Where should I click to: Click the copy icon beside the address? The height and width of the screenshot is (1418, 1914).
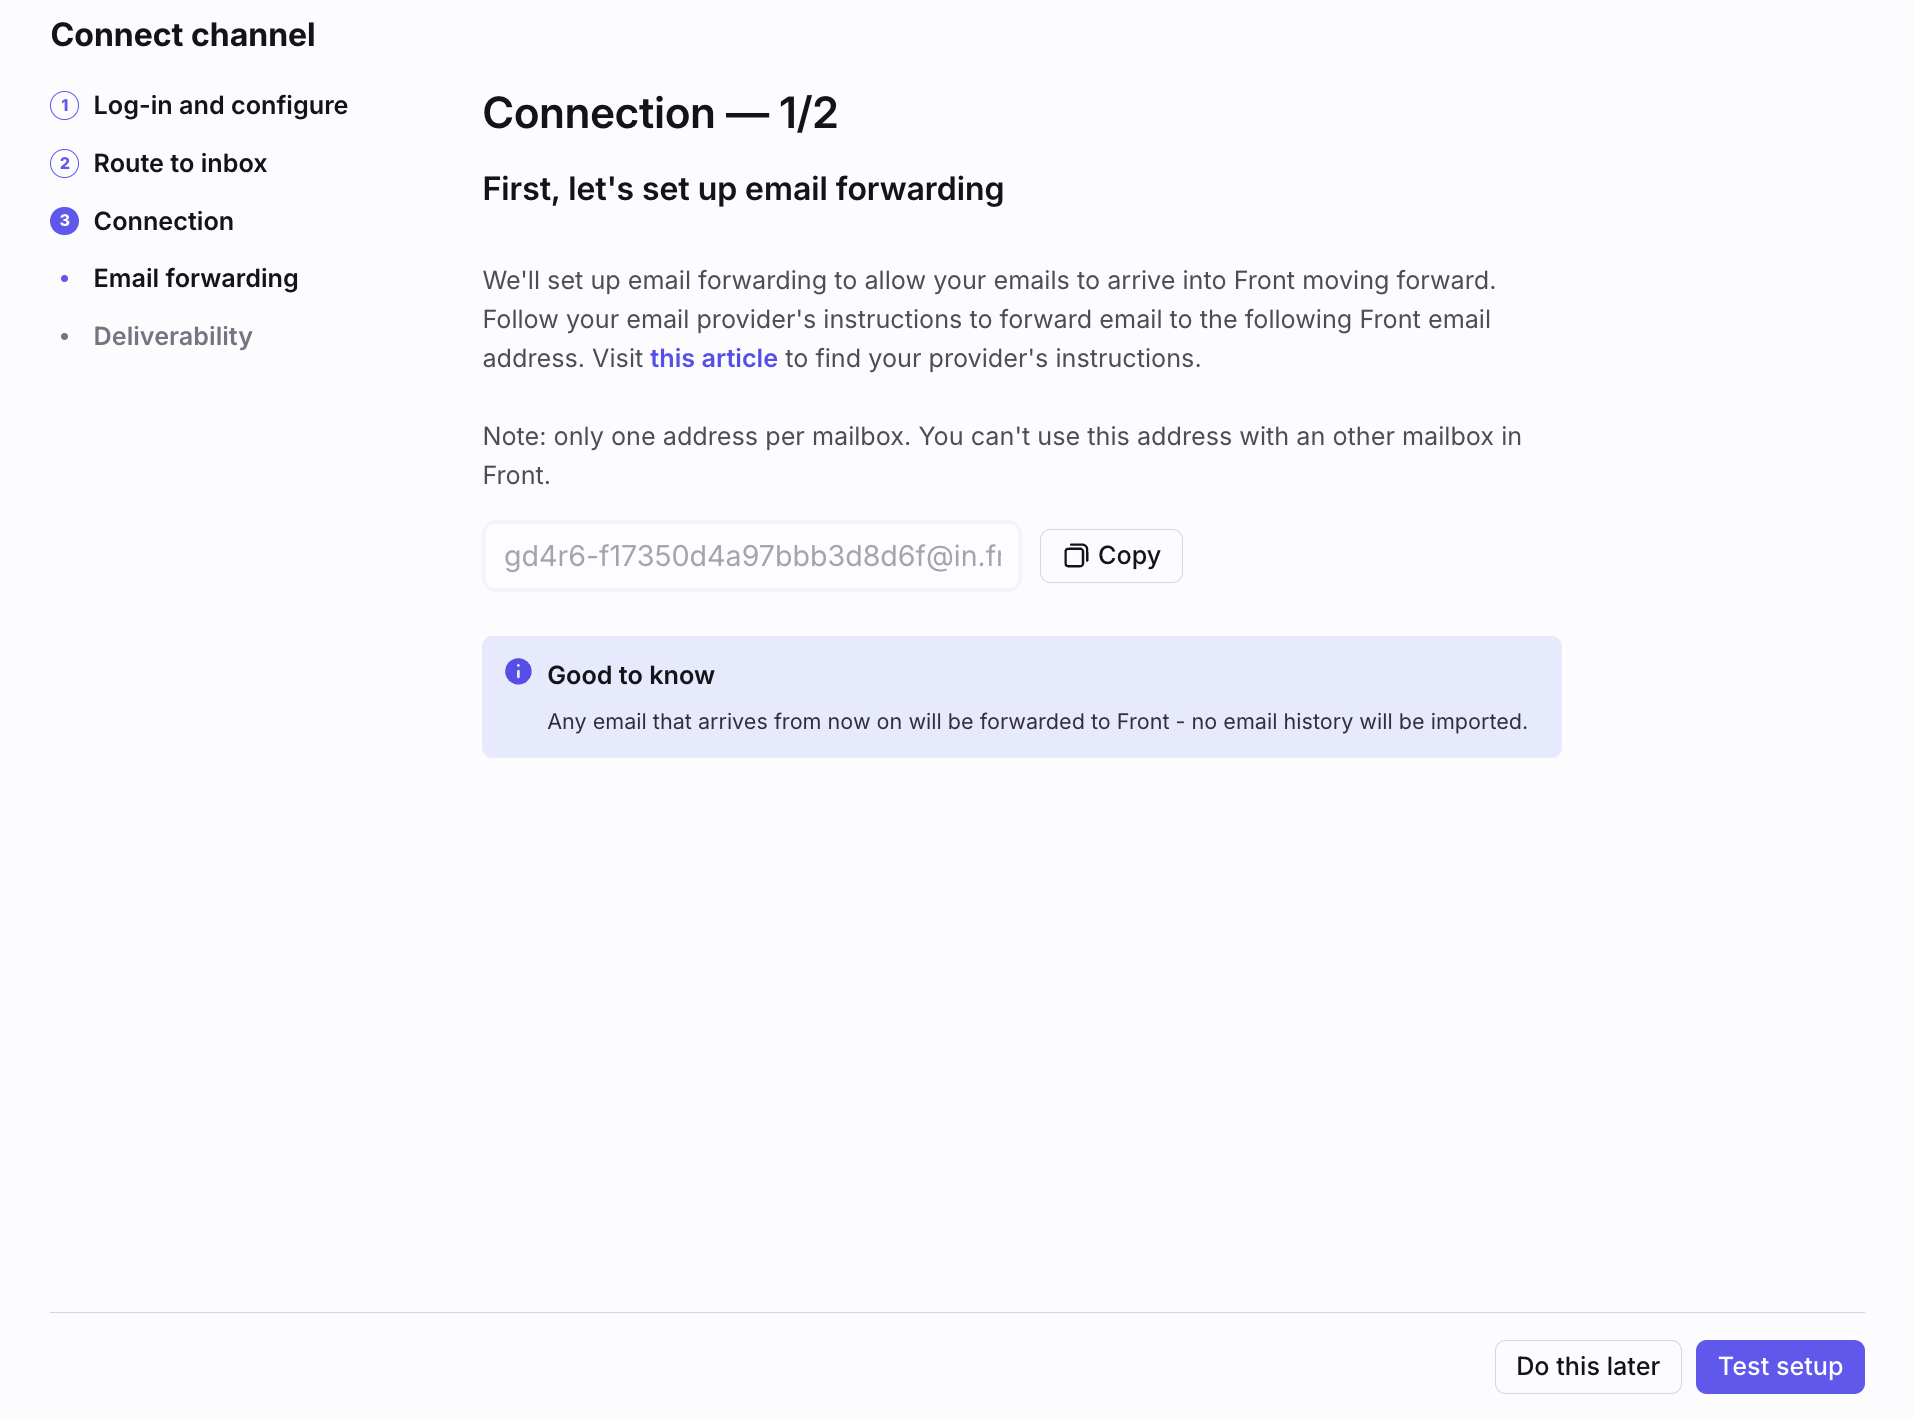(x=1075, y=556)
